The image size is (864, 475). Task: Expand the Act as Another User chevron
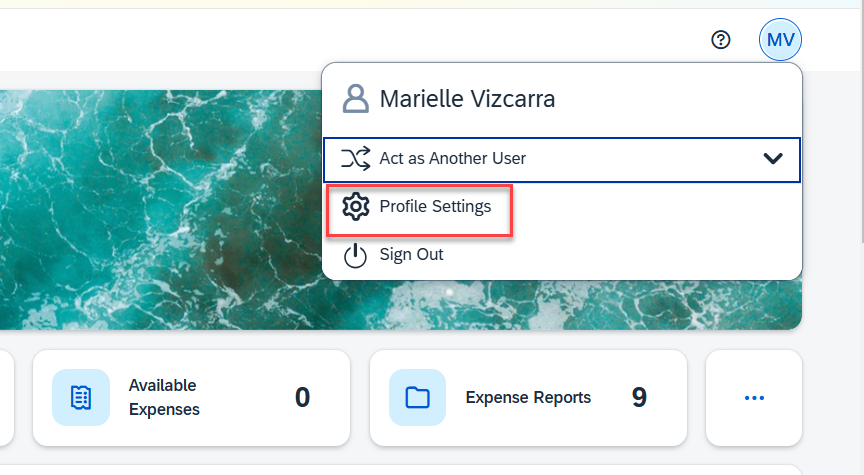[x=772, y=158]
